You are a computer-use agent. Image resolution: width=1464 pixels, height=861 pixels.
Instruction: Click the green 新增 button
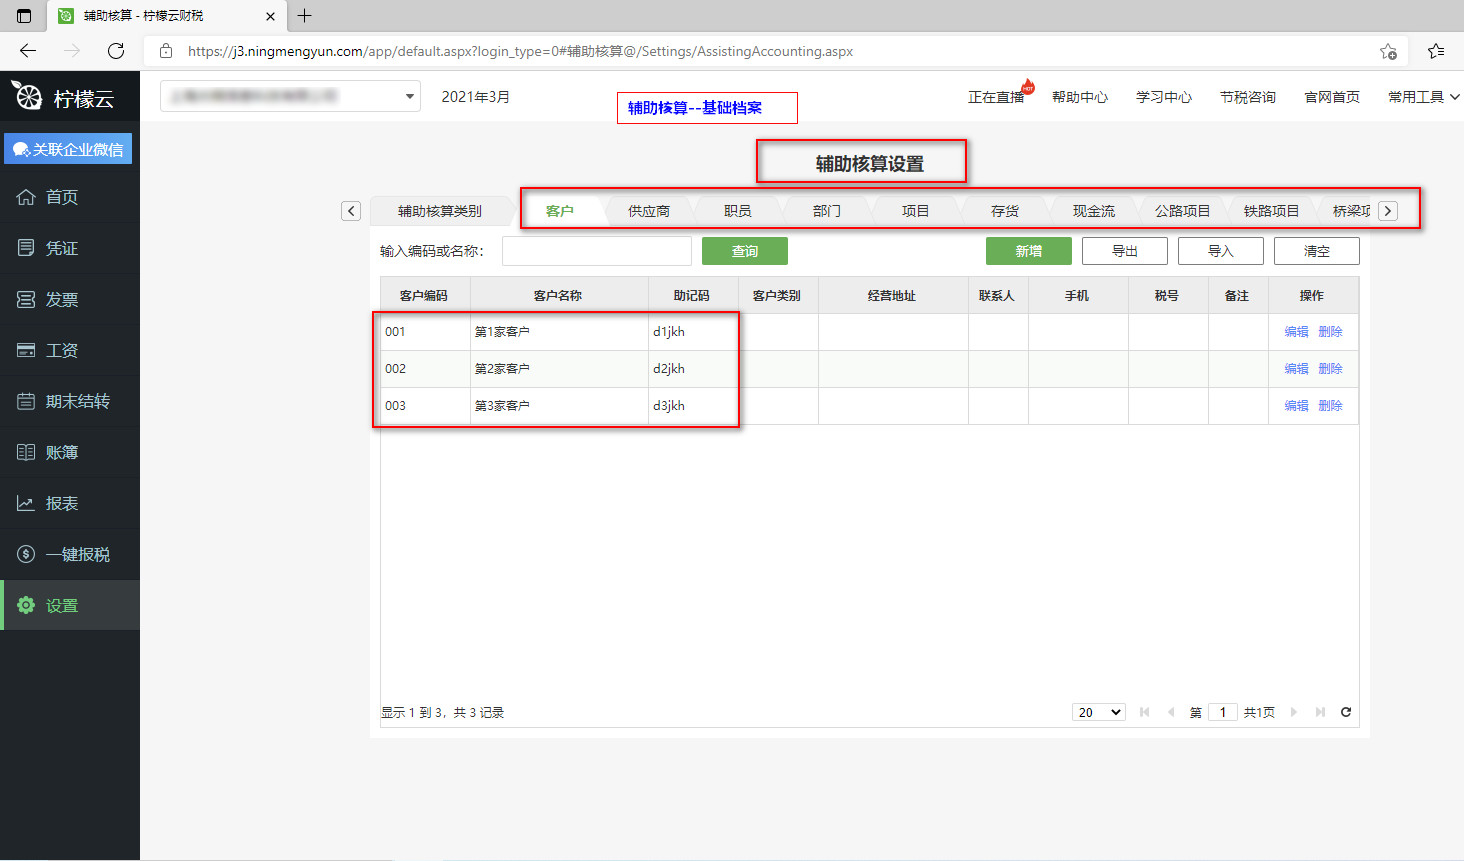[x=1028, y=251]
